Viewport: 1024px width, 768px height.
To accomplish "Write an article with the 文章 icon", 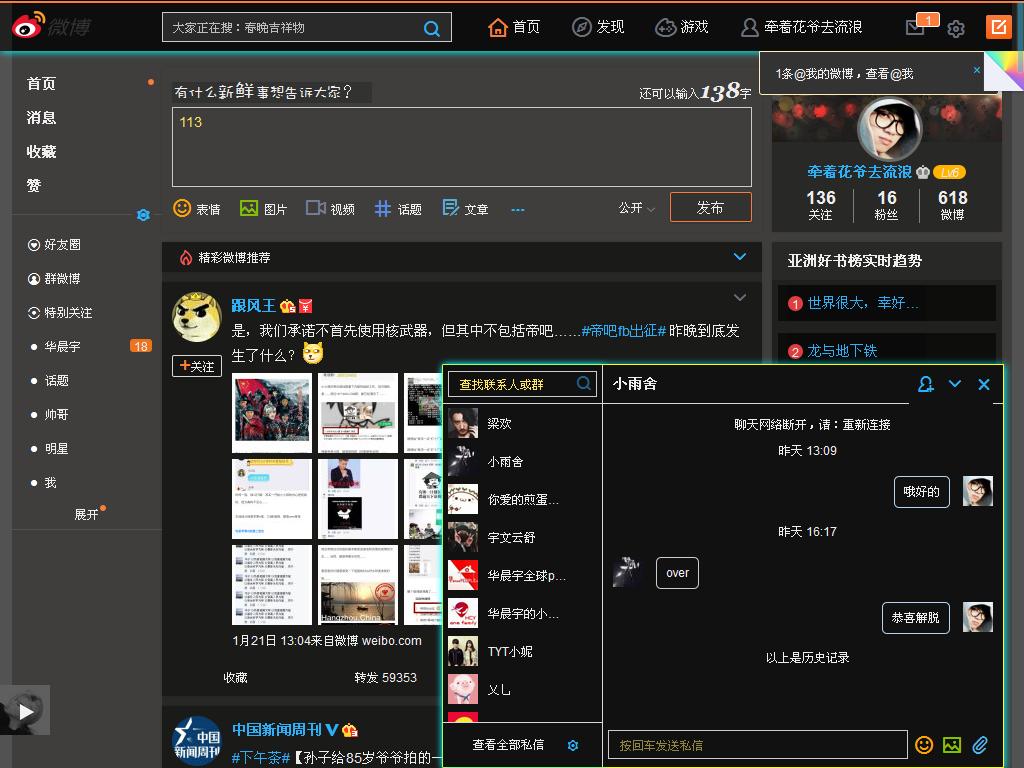I will pos(465,208).
